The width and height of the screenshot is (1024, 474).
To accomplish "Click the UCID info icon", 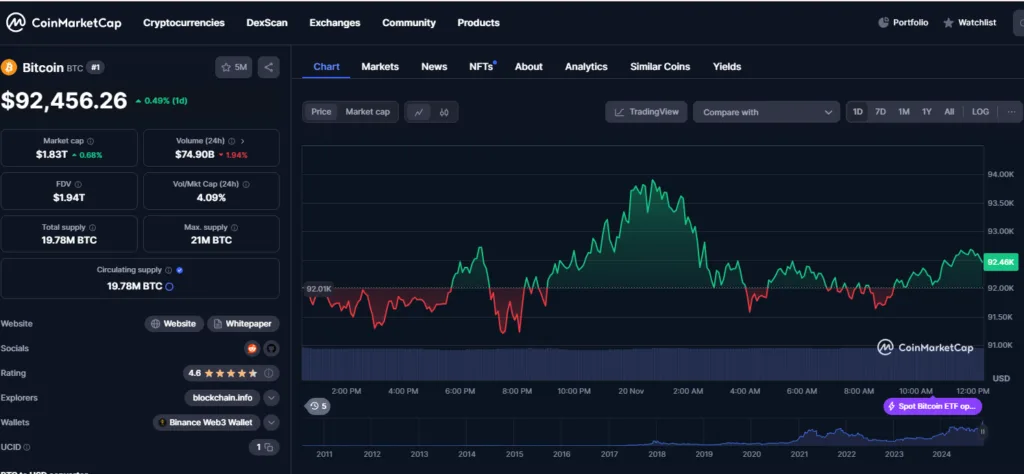I will click(27, 448).
